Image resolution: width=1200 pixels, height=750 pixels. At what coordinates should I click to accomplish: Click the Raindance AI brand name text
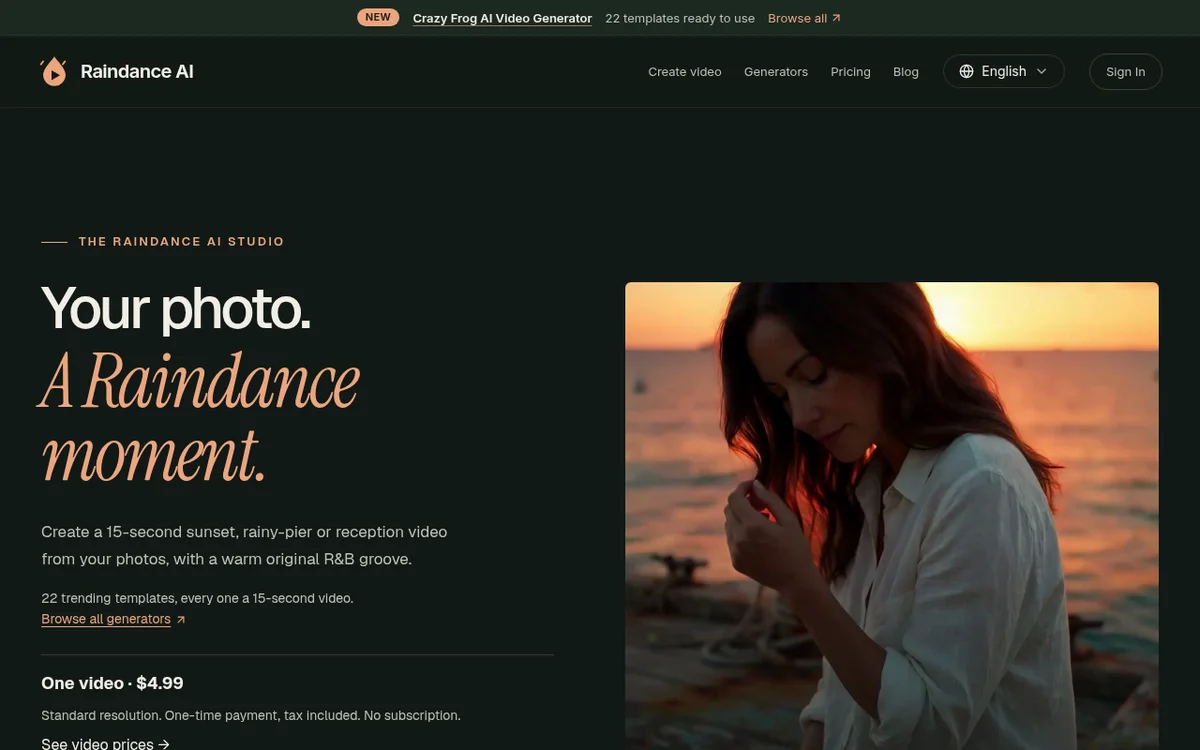click(x=137, y=71)
